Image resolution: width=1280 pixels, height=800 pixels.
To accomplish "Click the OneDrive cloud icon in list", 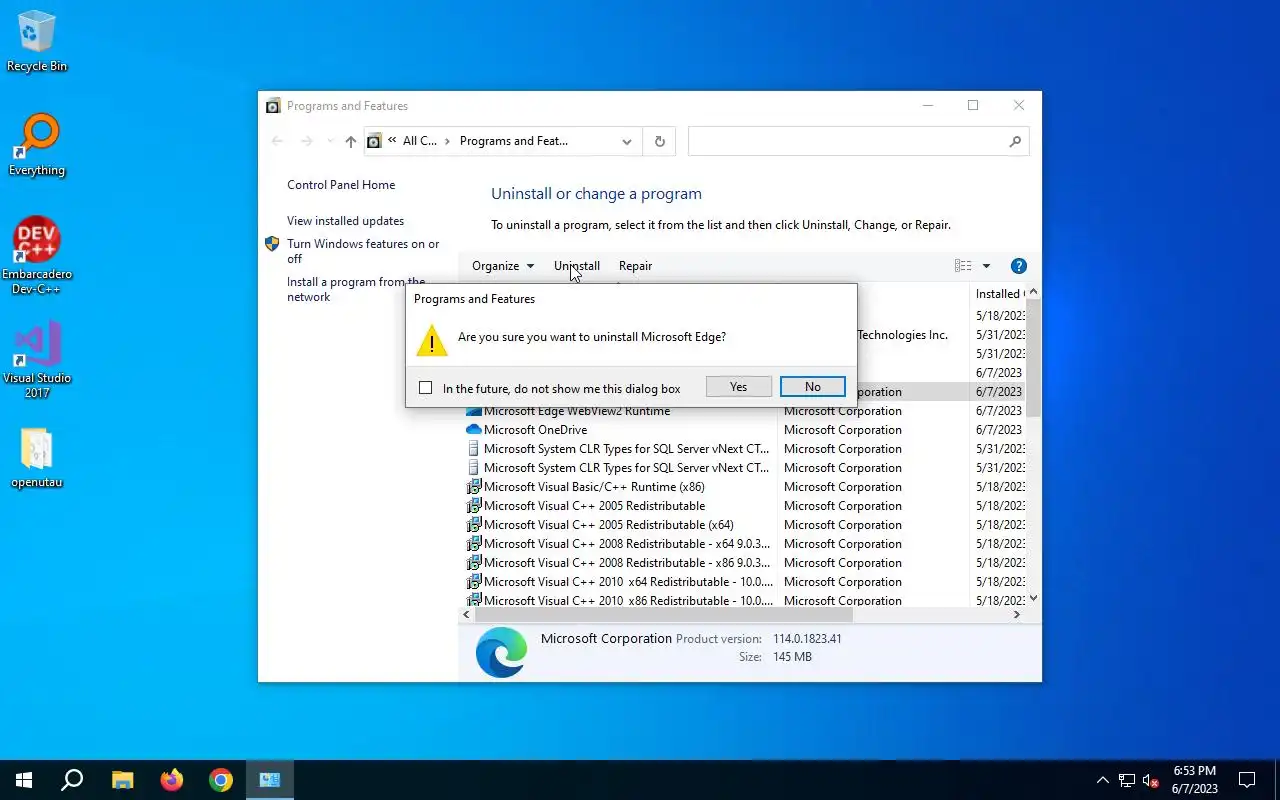I will (x=474, y=430).
